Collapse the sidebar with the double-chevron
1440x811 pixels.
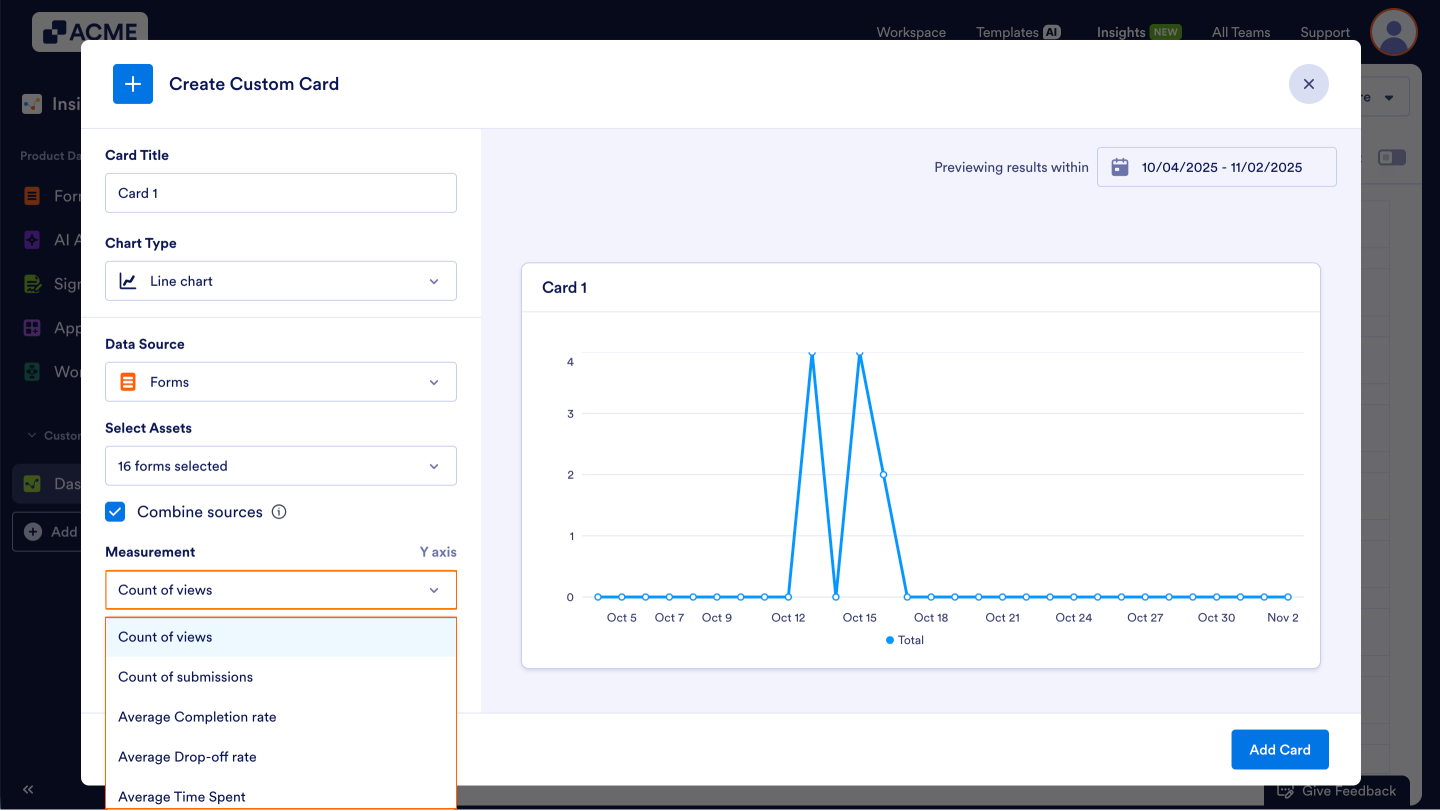pos(27,789)
